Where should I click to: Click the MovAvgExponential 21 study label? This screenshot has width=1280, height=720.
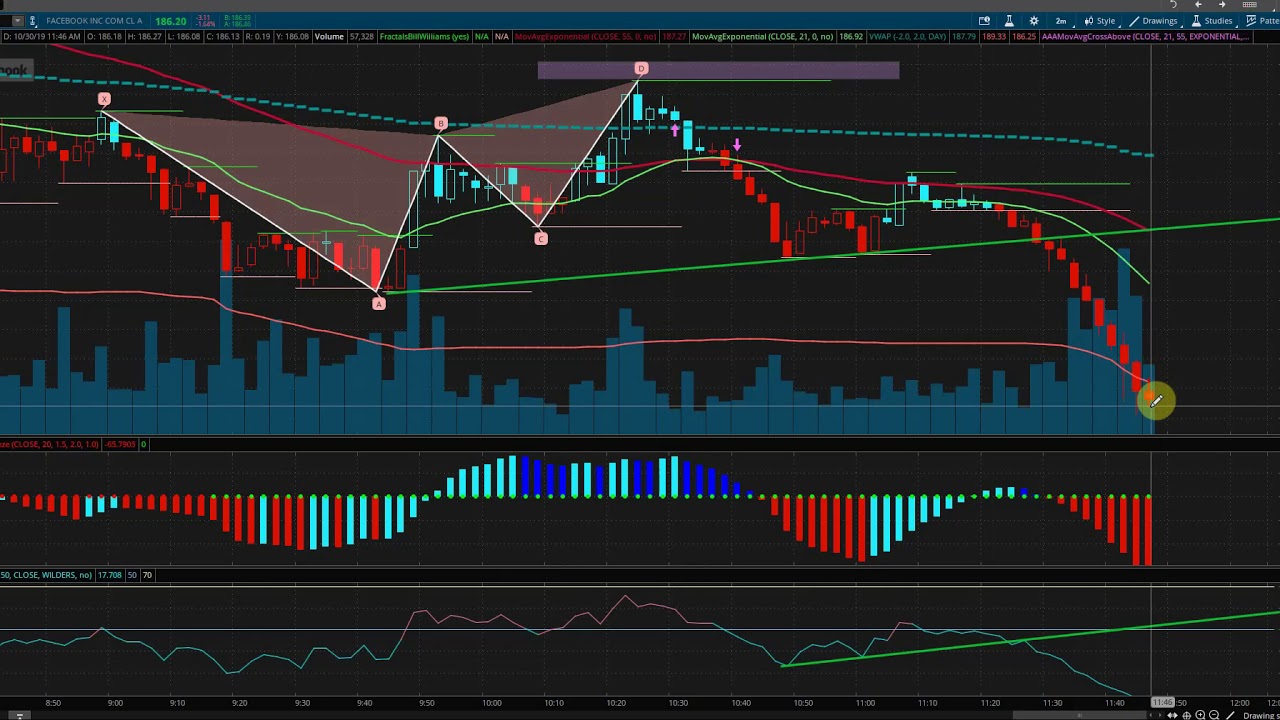point(763,37)
